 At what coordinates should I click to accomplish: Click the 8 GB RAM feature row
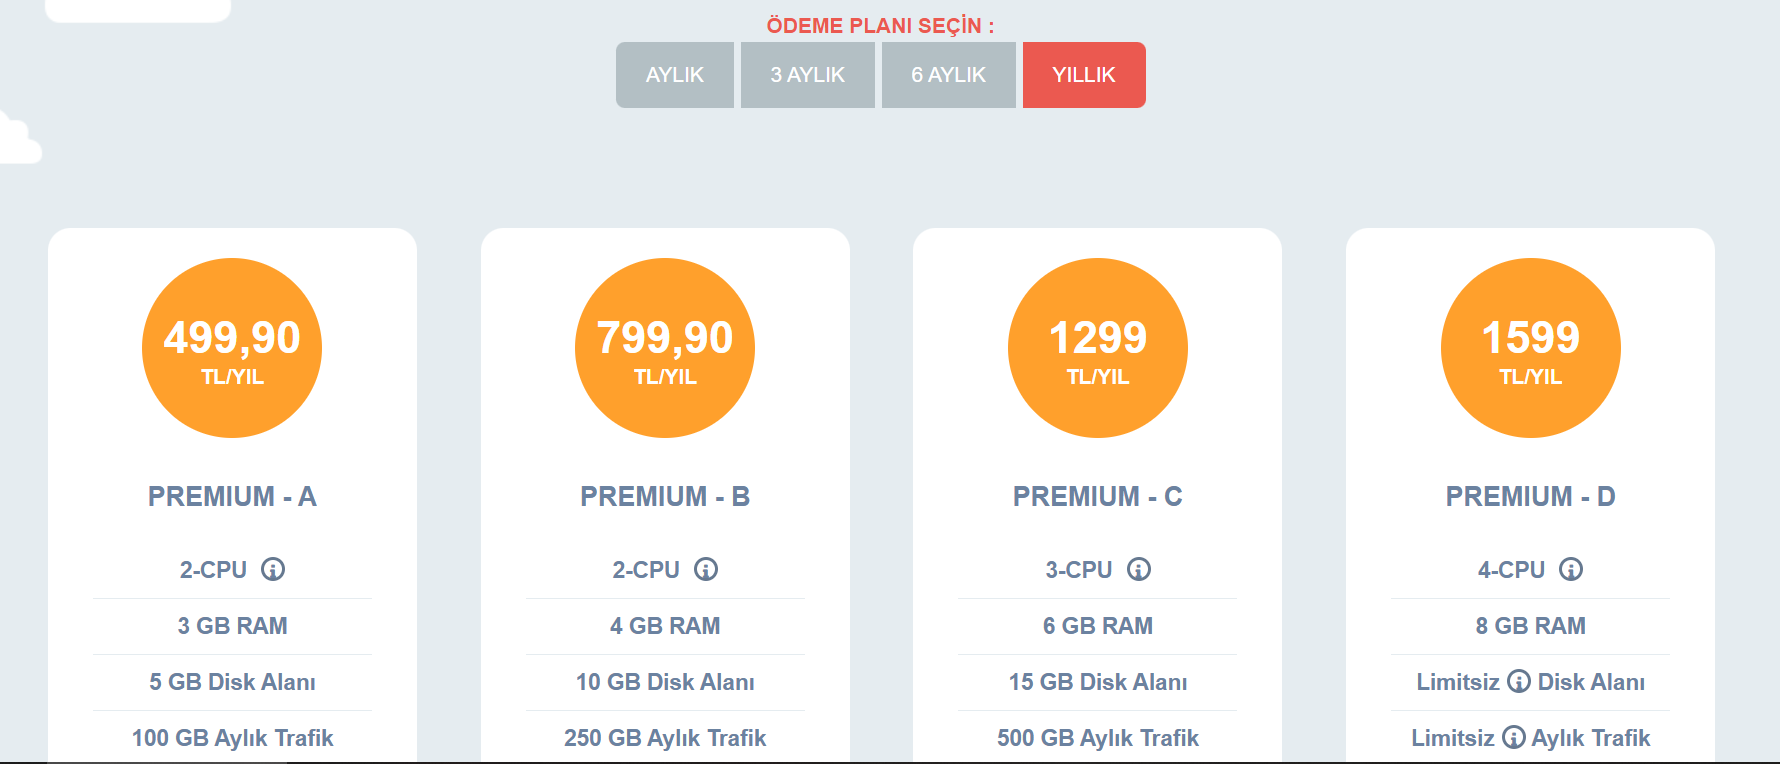tap(1531, 626)
